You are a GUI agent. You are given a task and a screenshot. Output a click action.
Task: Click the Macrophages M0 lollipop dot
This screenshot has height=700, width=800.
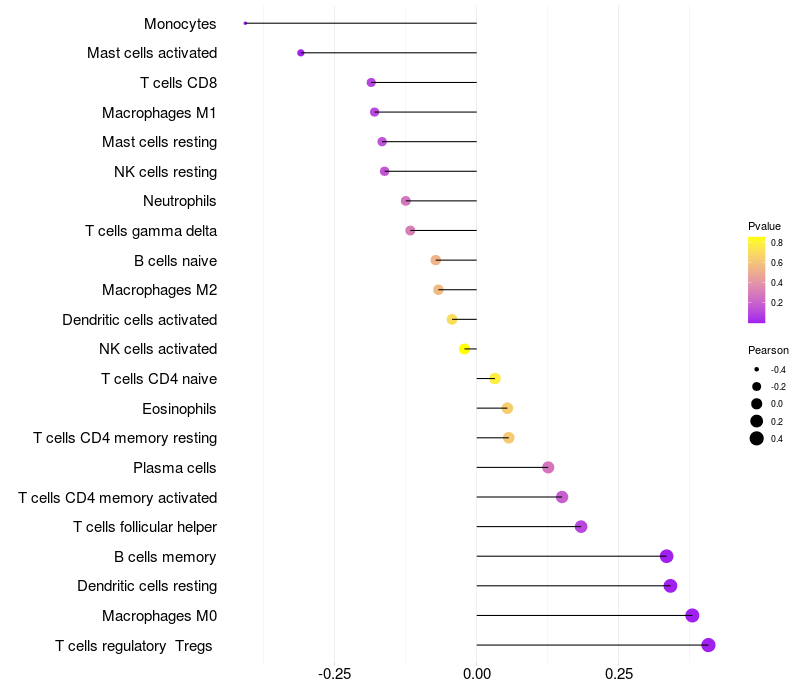click(x=692, y=616)
